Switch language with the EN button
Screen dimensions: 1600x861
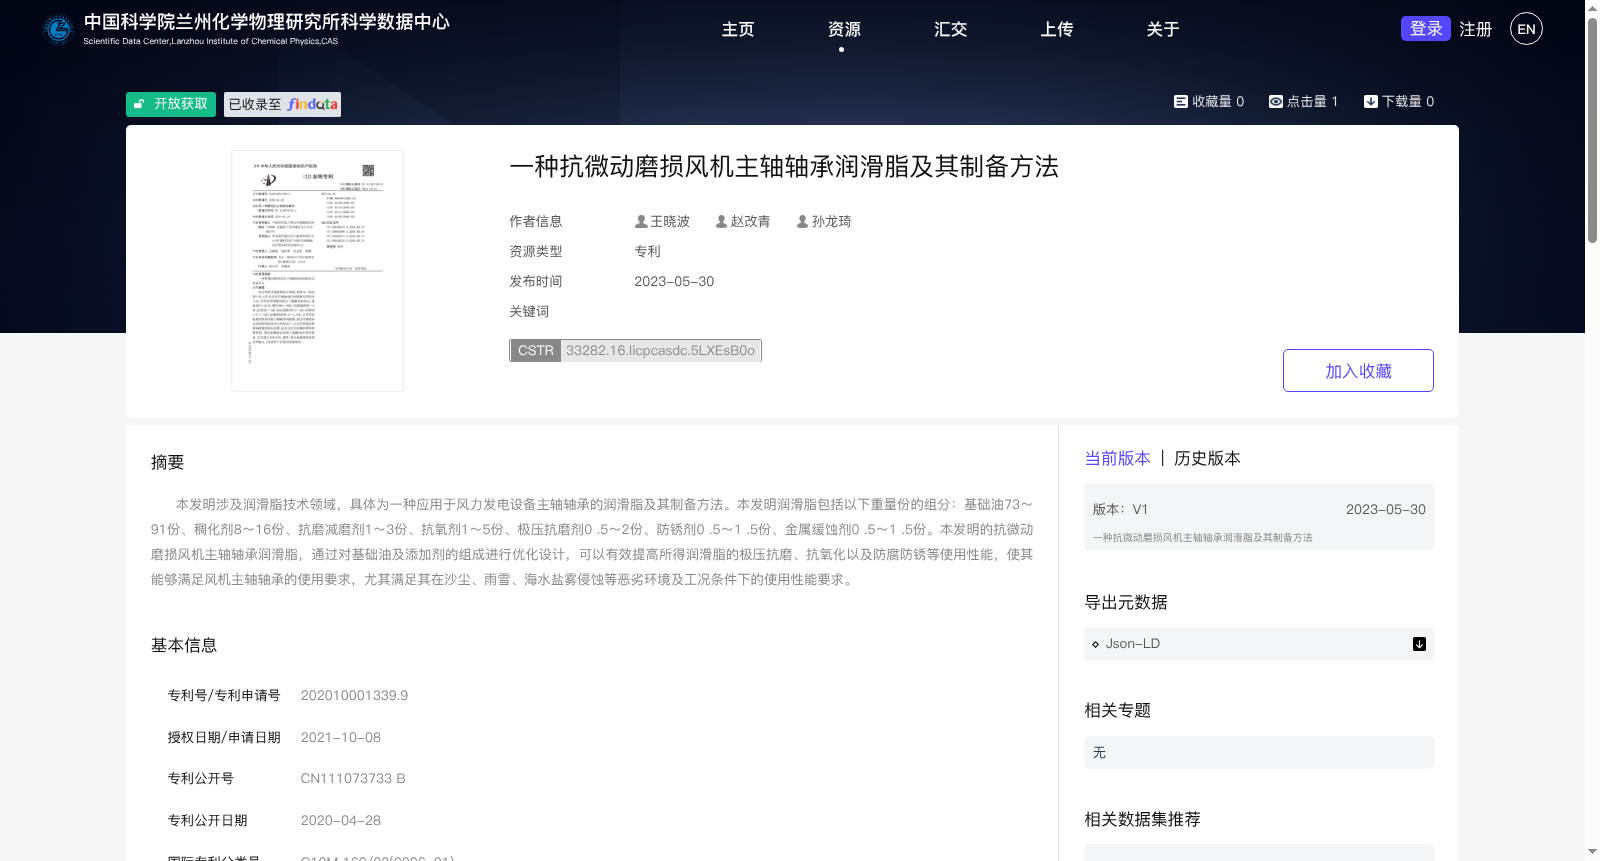coord(1526,29)
